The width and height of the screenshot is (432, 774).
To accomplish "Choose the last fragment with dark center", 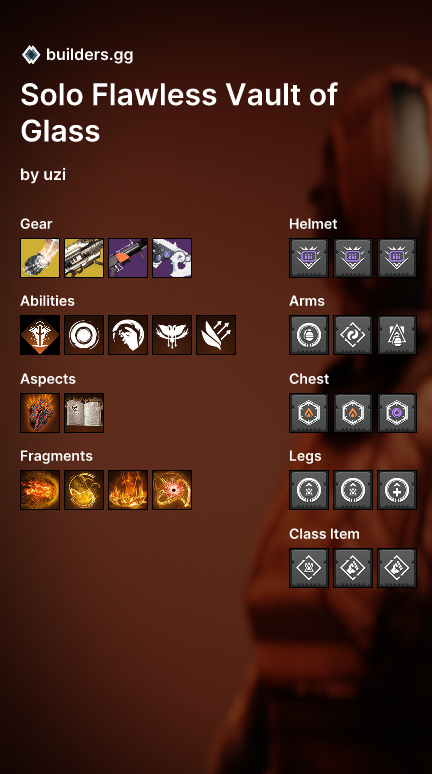I will click(172, 490).
